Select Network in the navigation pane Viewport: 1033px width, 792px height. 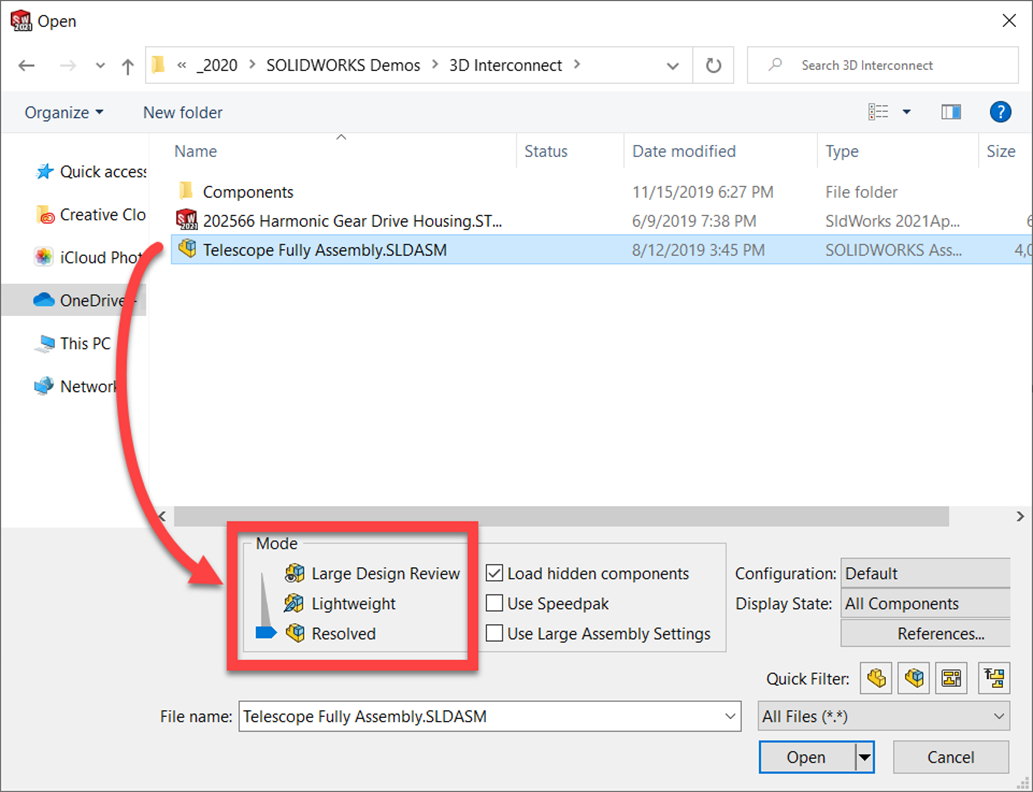tap(76, 386)
